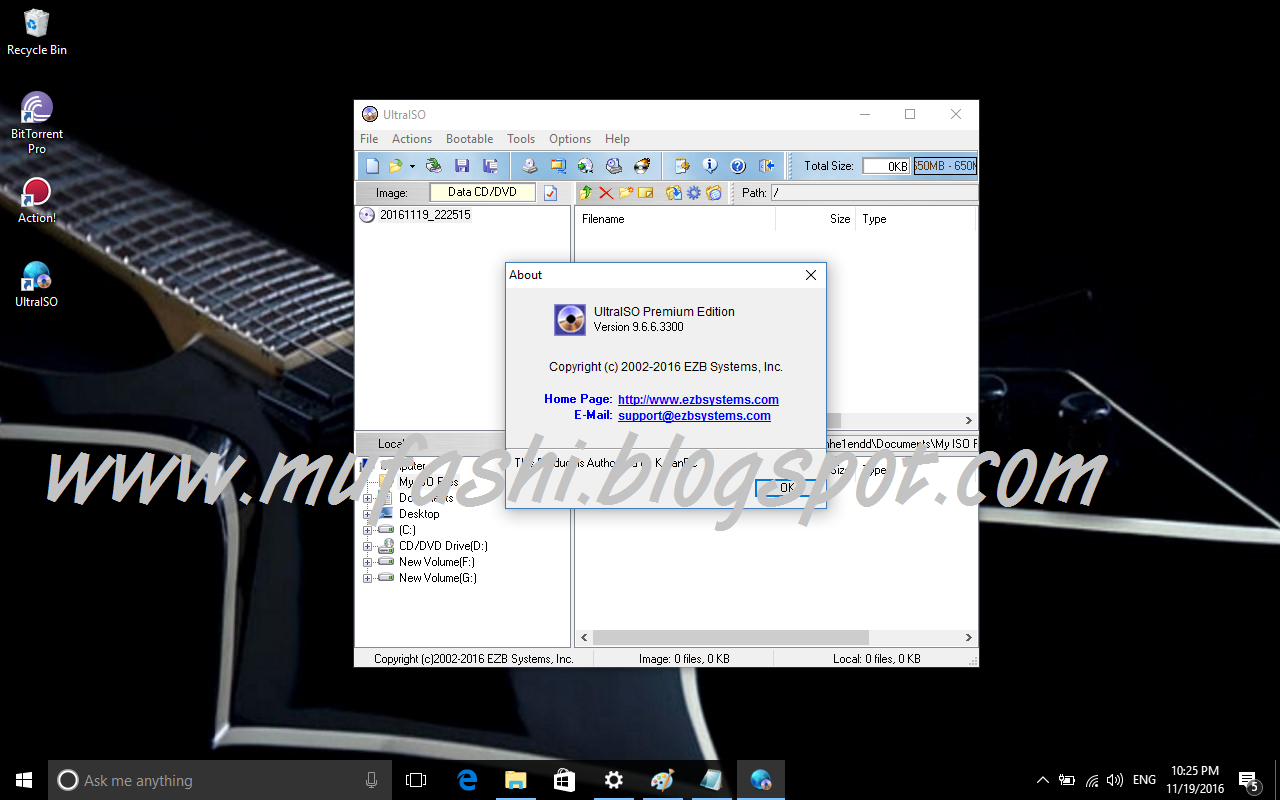Click the notepad-with-pencil toolbar icon

[x=682, y=166]
